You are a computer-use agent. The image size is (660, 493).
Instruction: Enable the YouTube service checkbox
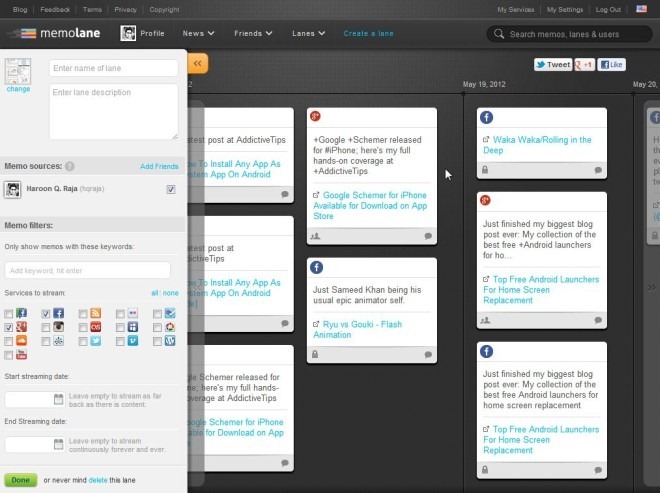click(9, 355)
